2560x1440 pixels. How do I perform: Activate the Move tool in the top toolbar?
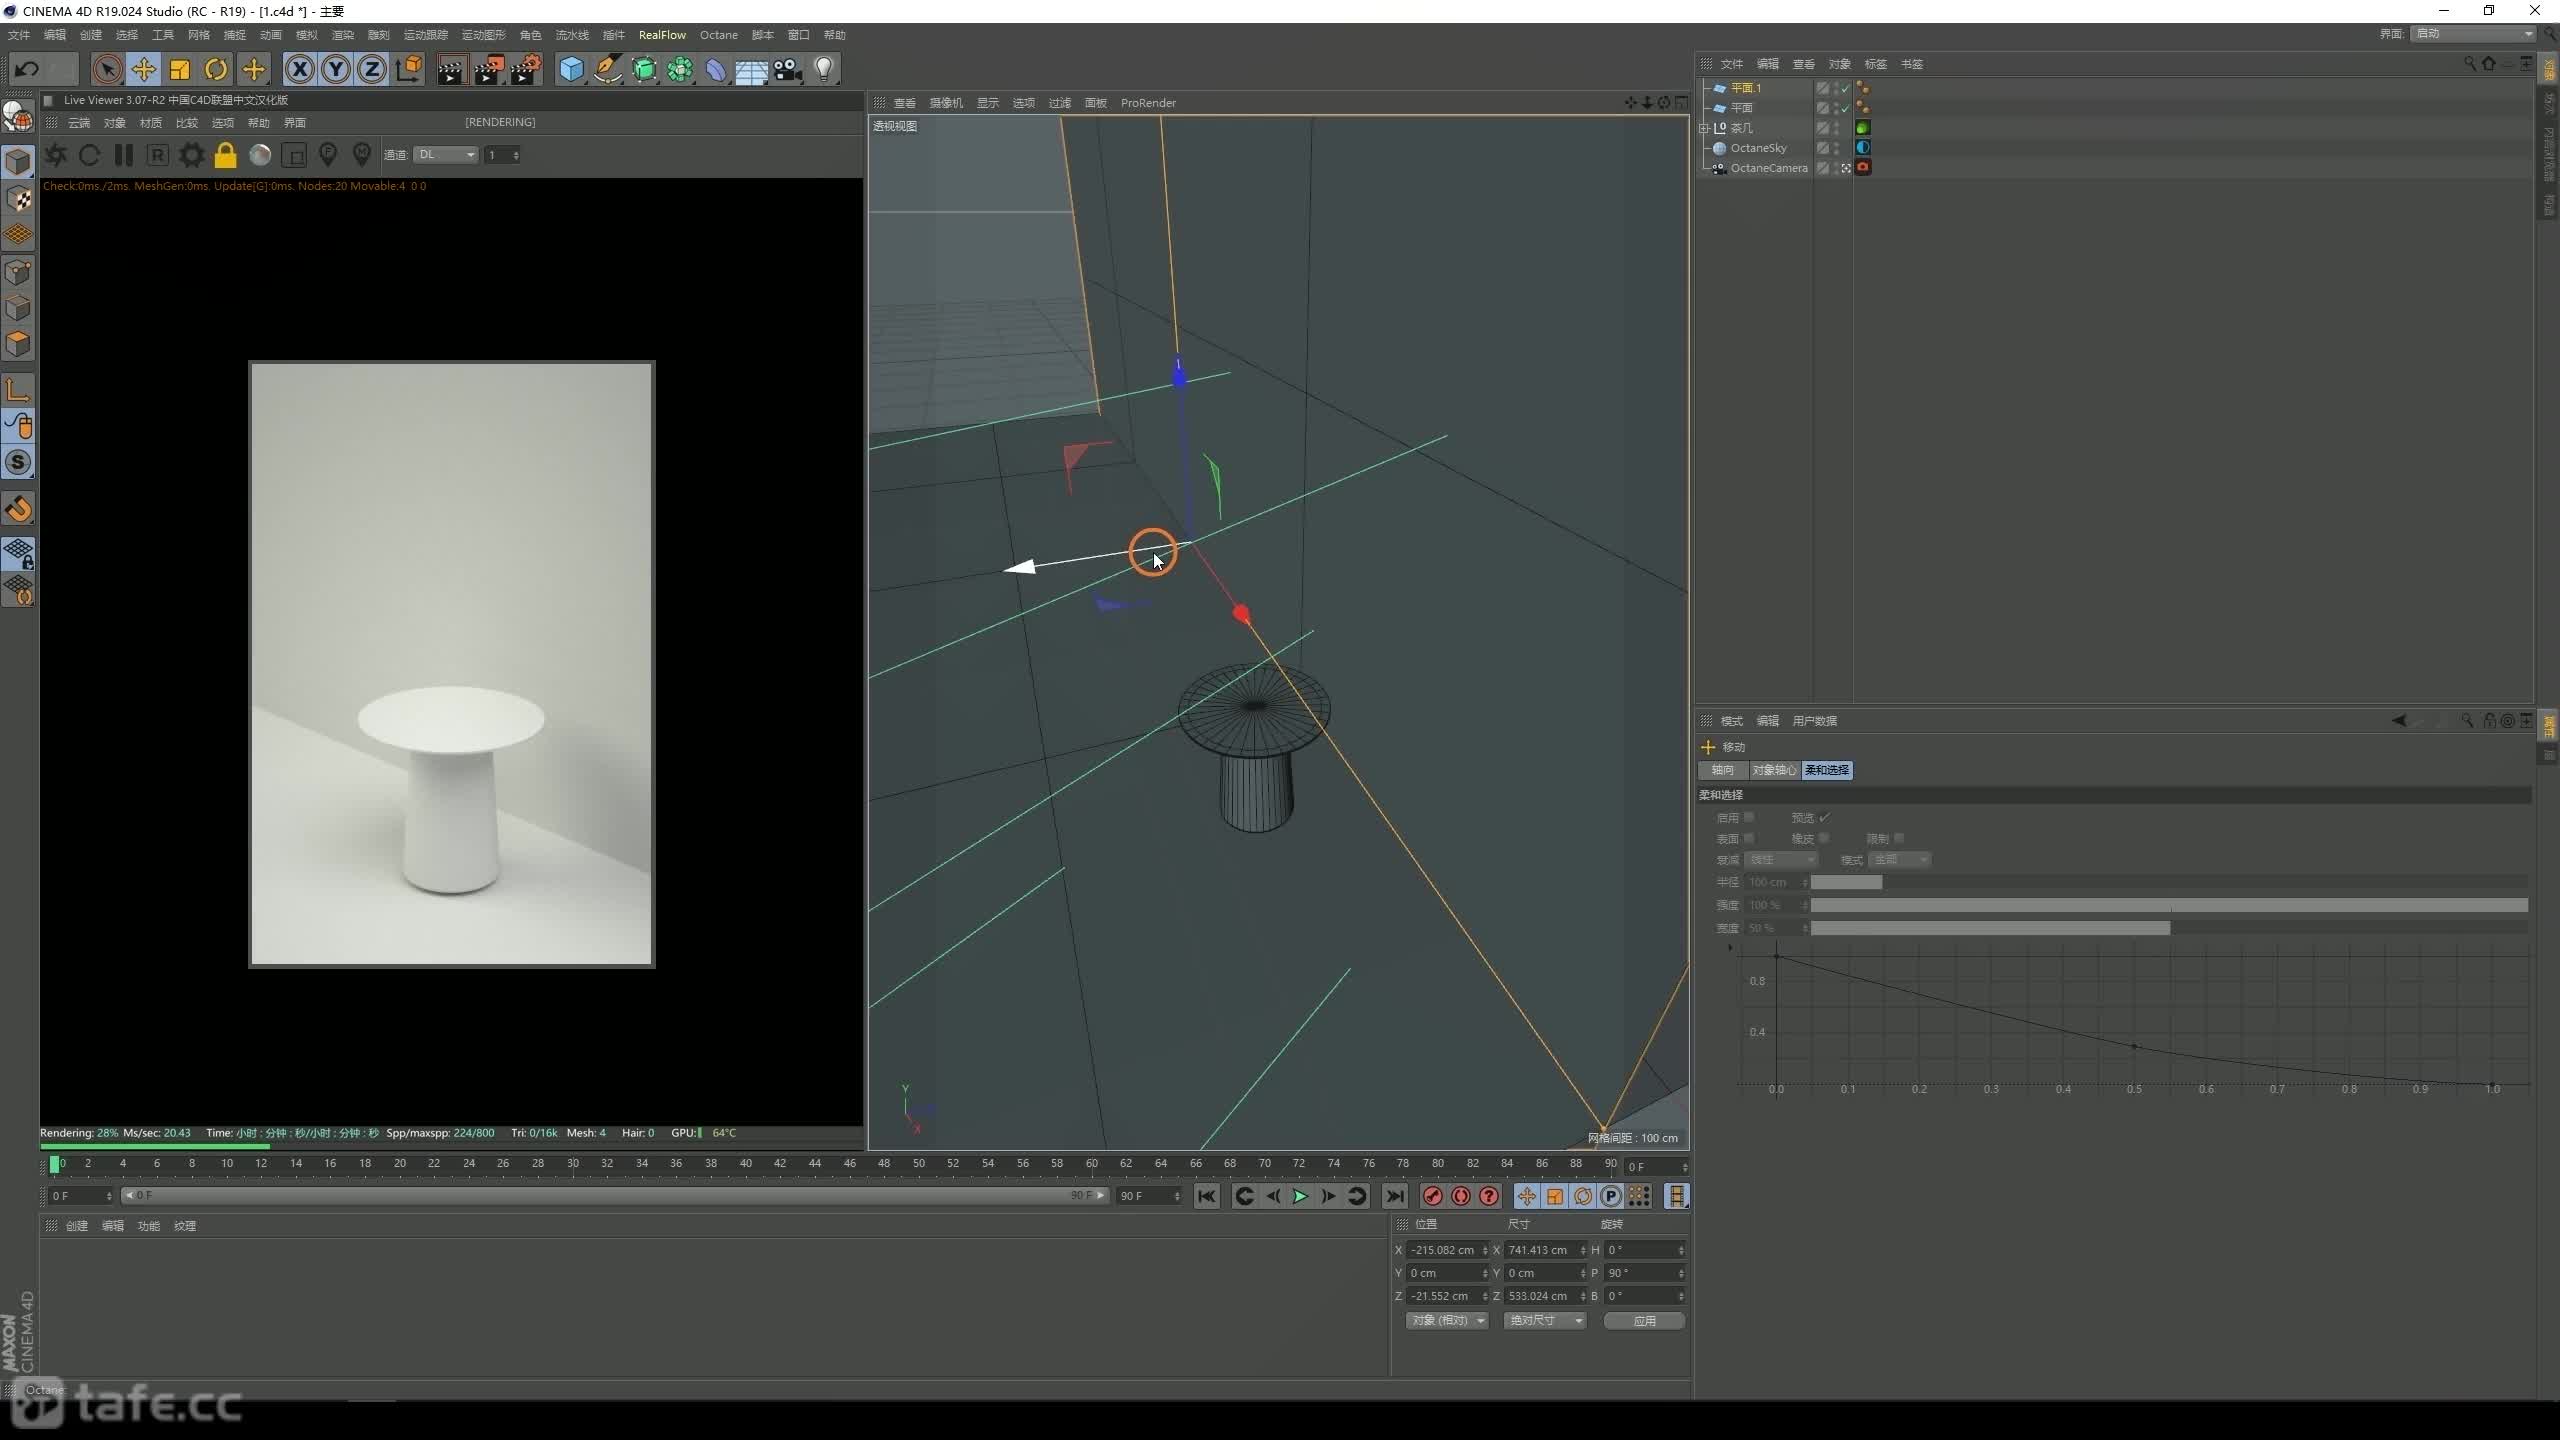pos(144,69)
